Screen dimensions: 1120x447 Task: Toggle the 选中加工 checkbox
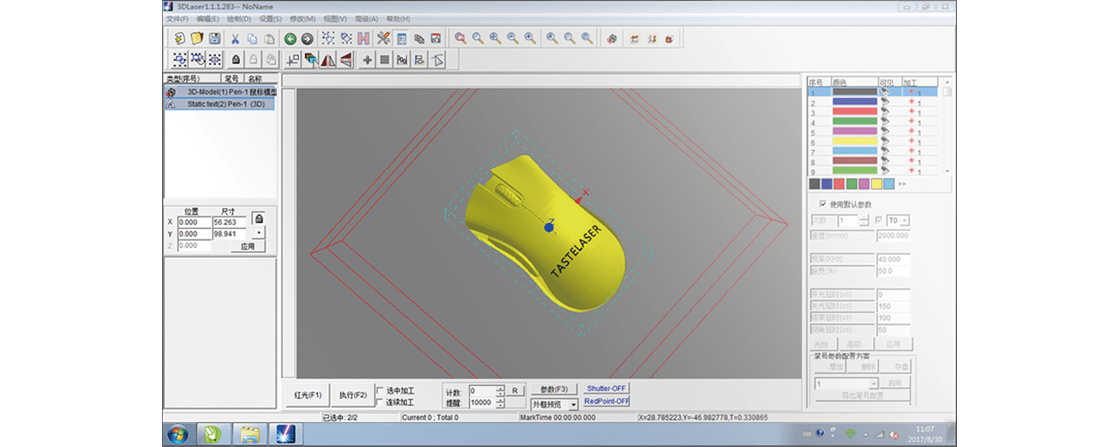click(x=380, y=391)
